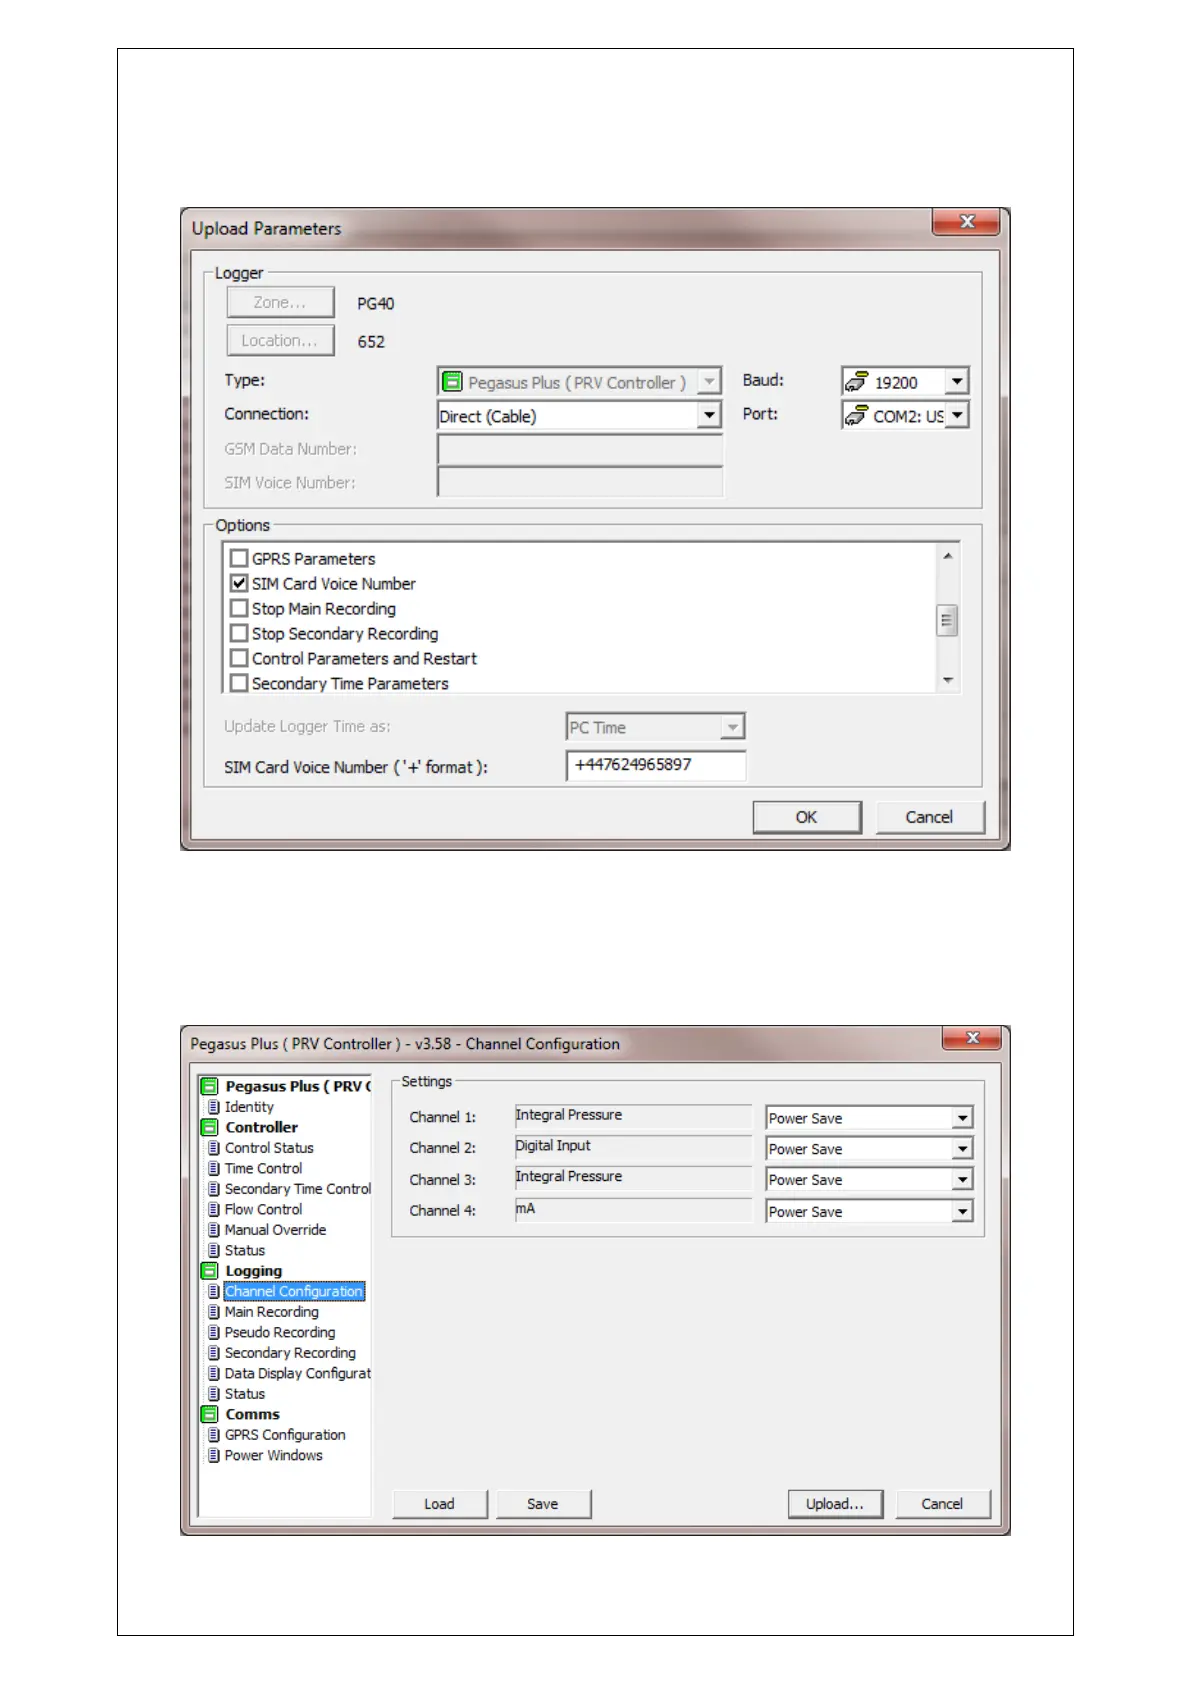Open Manual Override settings page

click(275, 1230)
